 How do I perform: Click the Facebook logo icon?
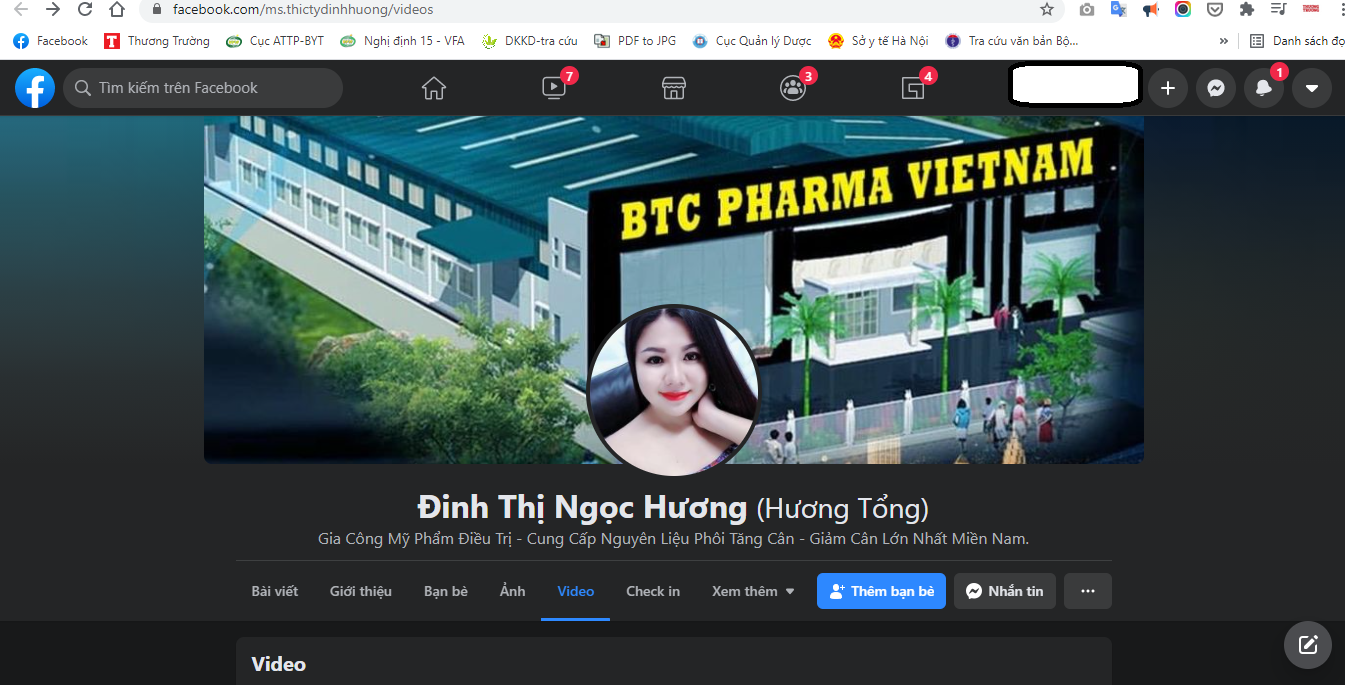[35, 88]
